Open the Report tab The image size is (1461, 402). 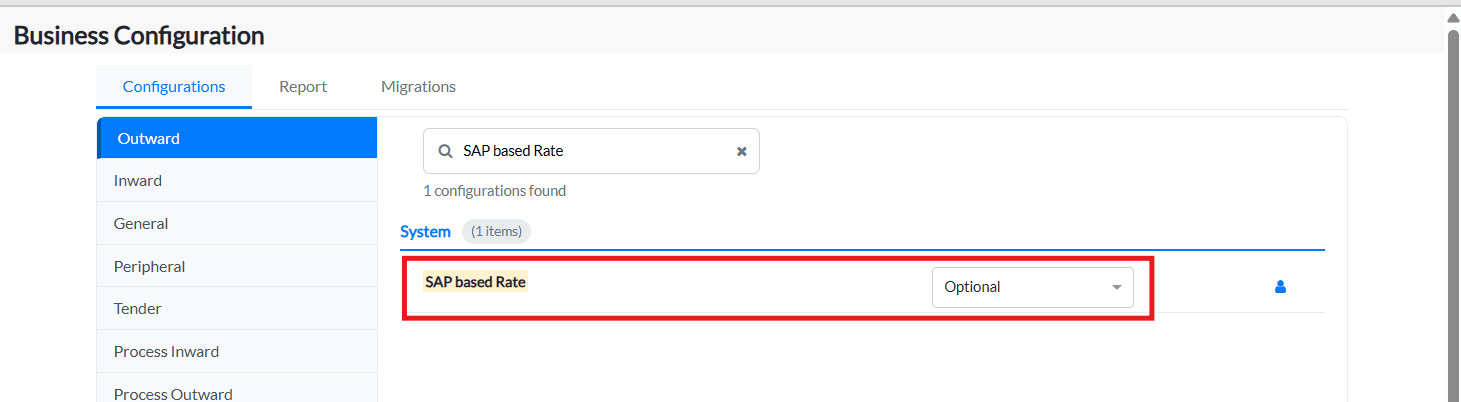coord(303,87)
